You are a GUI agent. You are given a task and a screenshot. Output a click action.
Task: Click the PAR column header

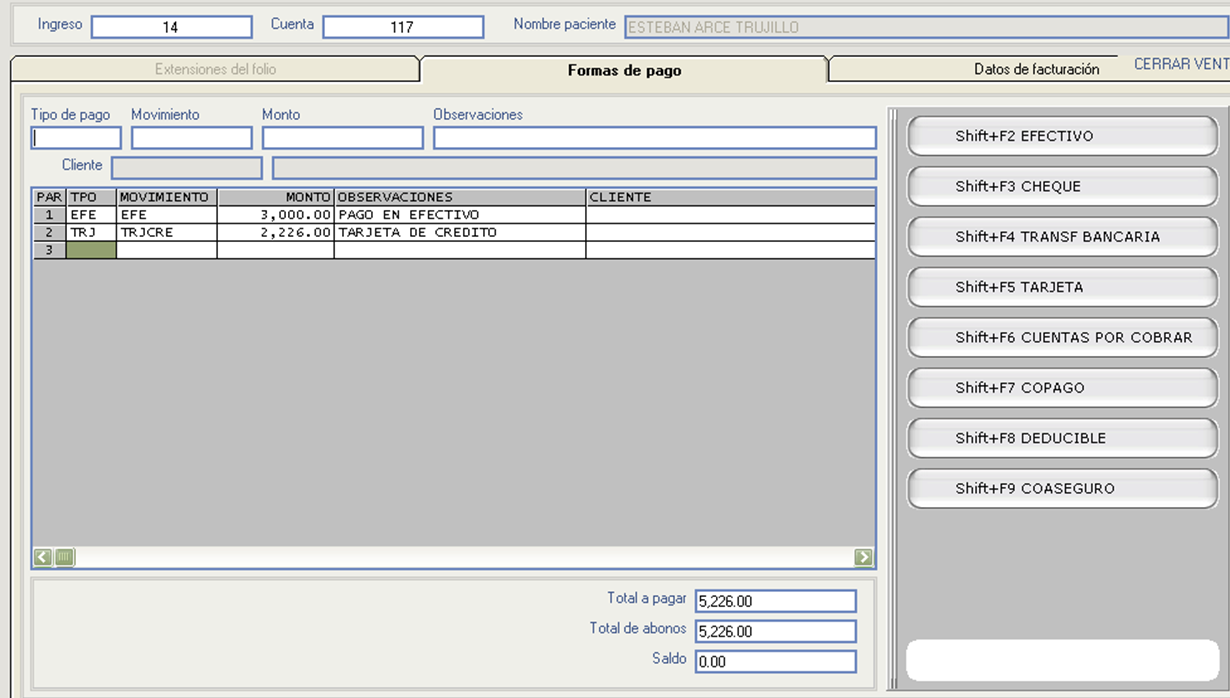click(x=49, y=197)
